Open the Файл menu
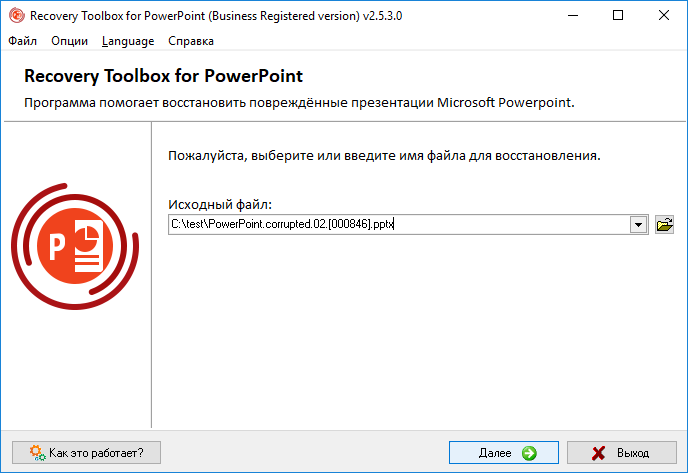Screen dimensions: 688x473 click(x=22, y=41)
